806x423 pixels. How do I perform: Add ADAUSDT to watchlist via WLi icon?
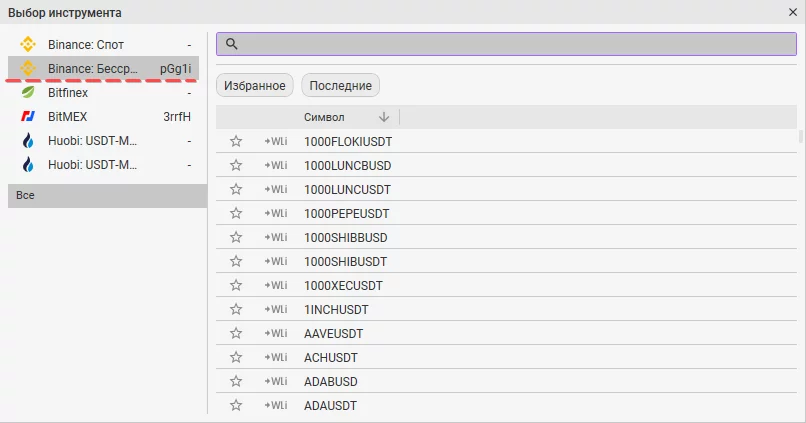point(276,405)
